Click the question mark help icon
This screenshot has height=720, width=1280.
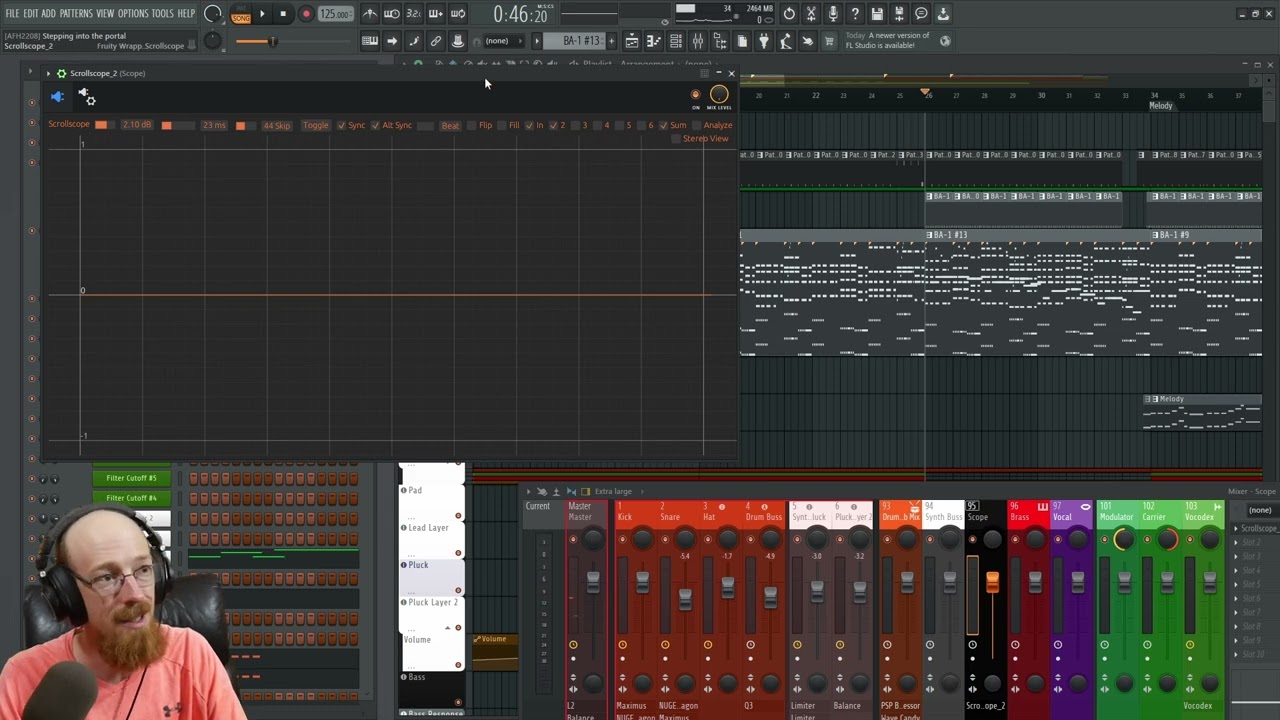tap(855, 14)
